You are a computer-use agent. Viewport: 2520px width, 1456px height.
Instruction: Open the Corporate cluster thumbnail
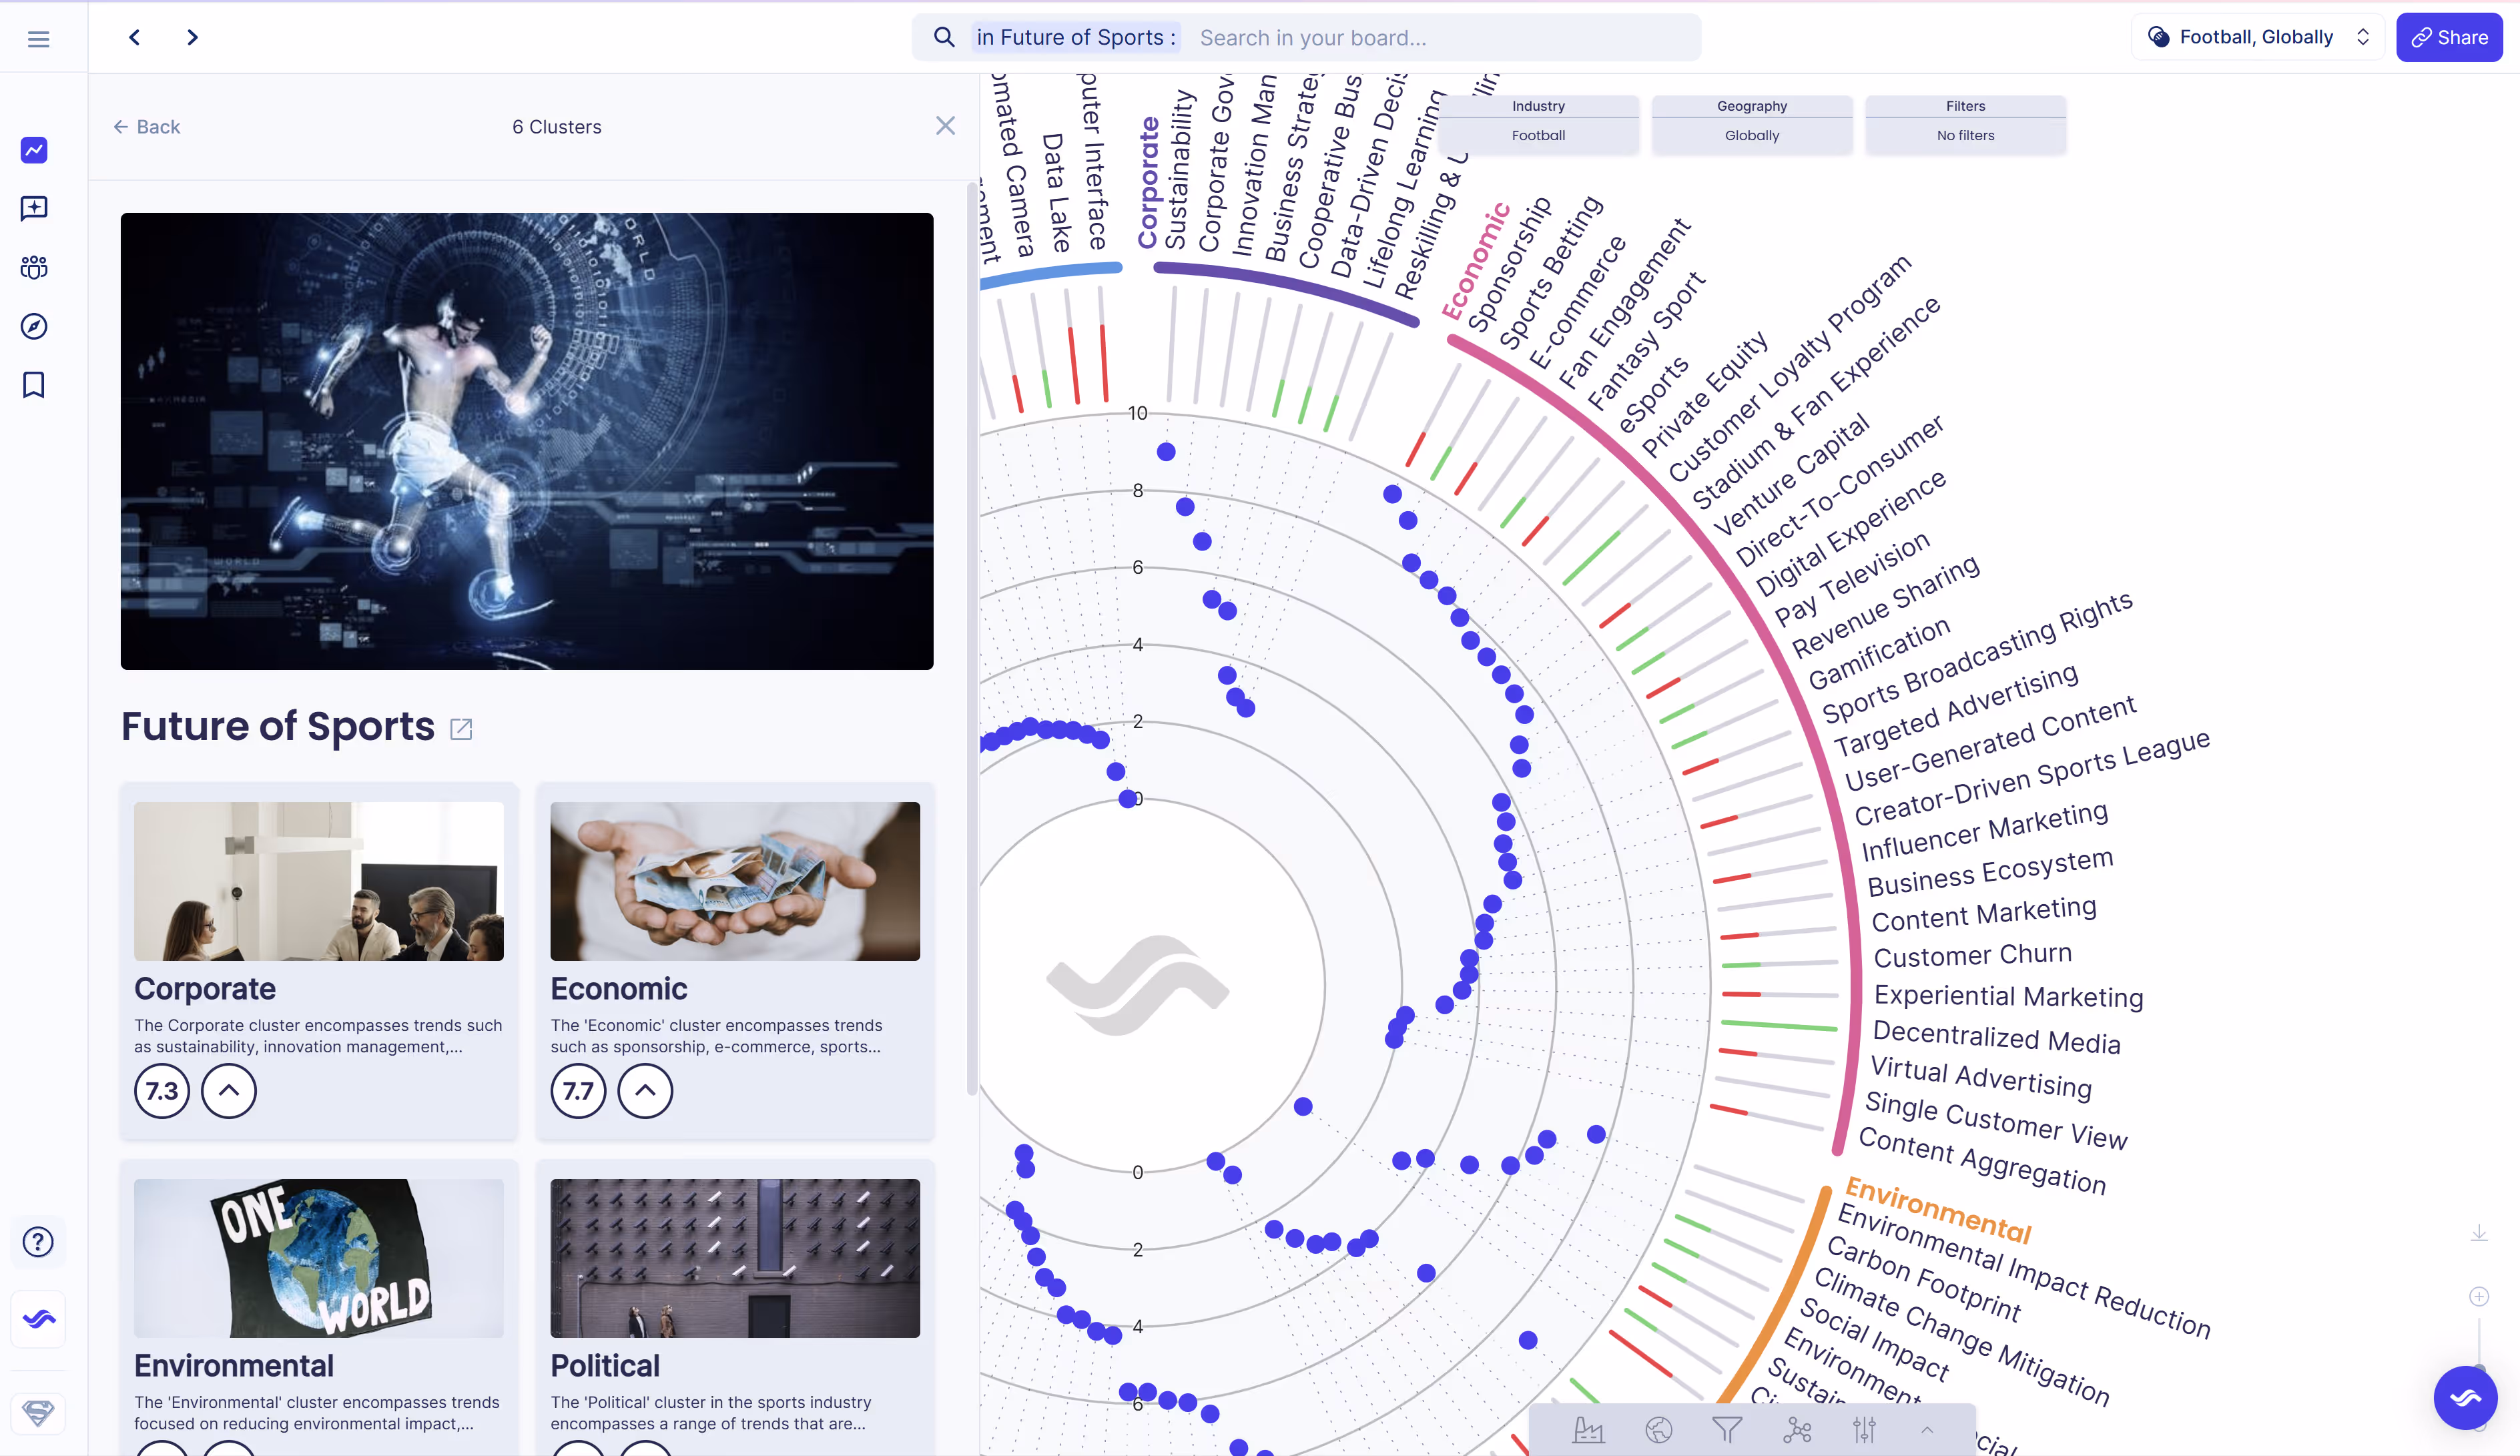319,881
